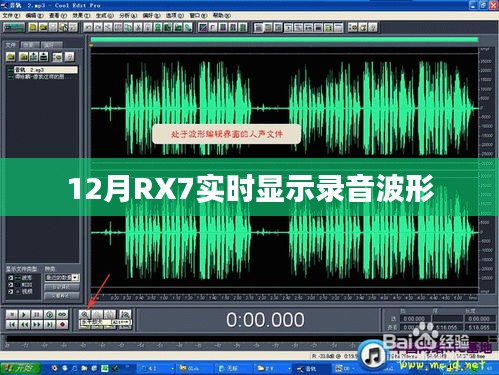The image size is (499, 375).
Task: Switch view using the multitrack toggle button
Action: (x=14, y=27)
